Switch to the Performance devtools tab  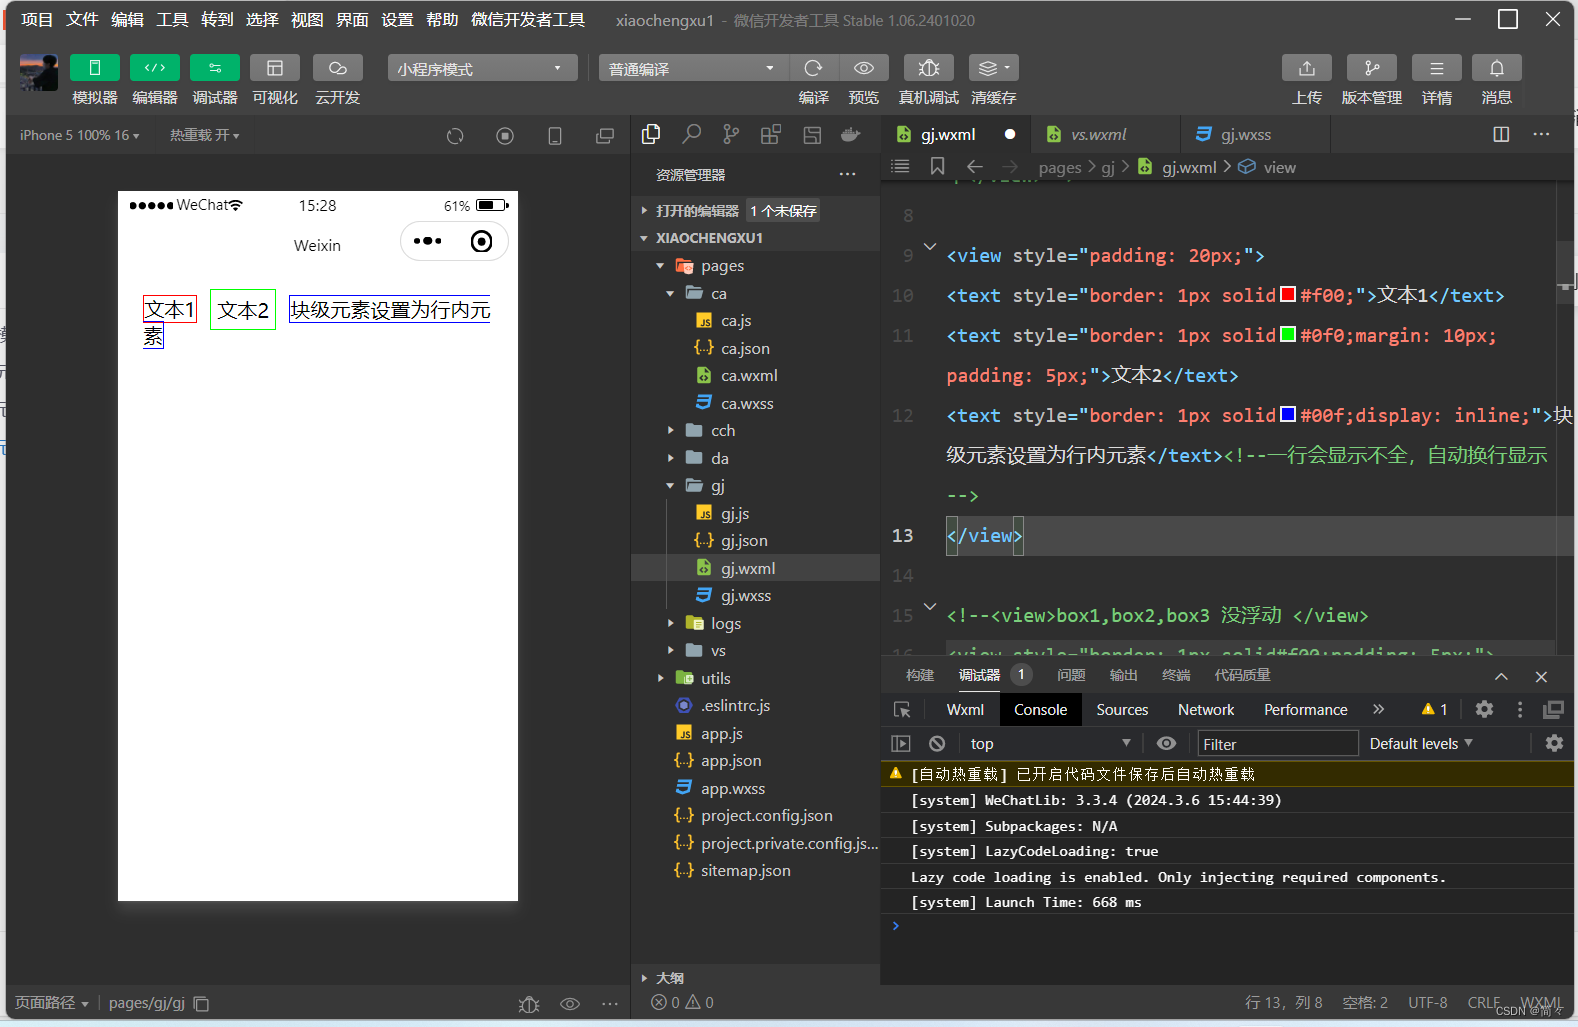tap(1305, 709)
